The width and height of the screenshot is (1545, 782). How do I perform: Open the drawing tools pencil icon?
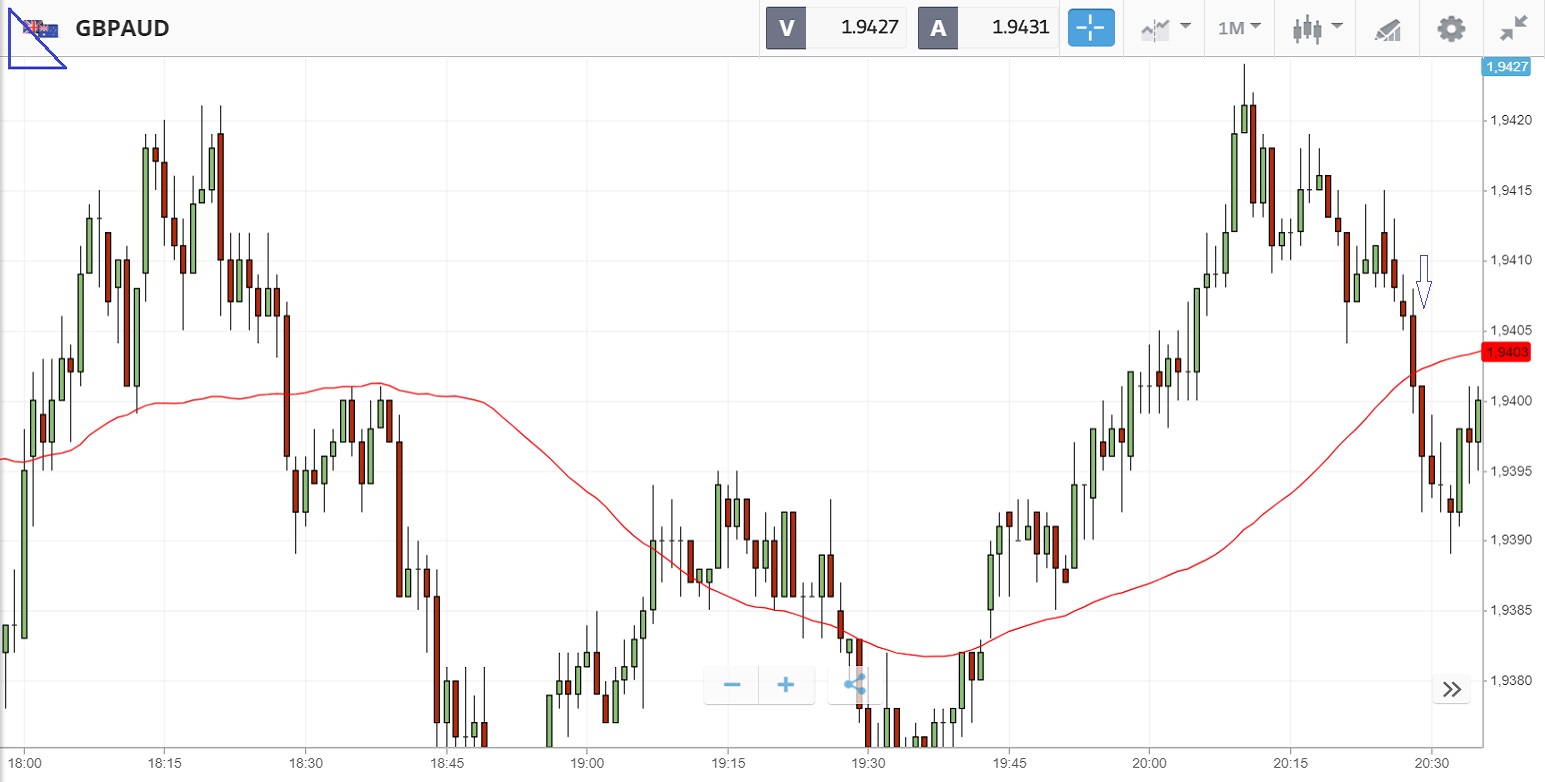click(1388, 28)
